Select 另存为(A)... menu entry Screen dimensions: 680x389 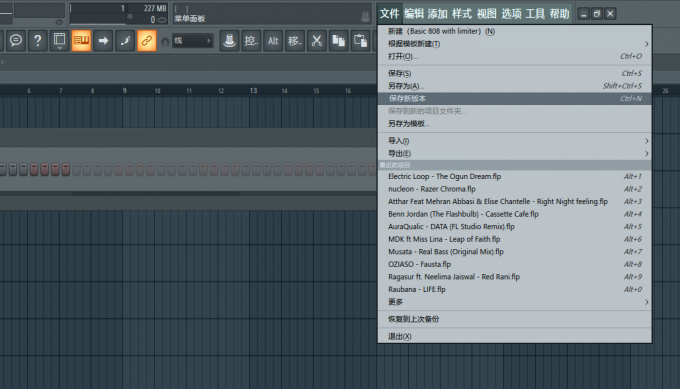click(514, 86)
